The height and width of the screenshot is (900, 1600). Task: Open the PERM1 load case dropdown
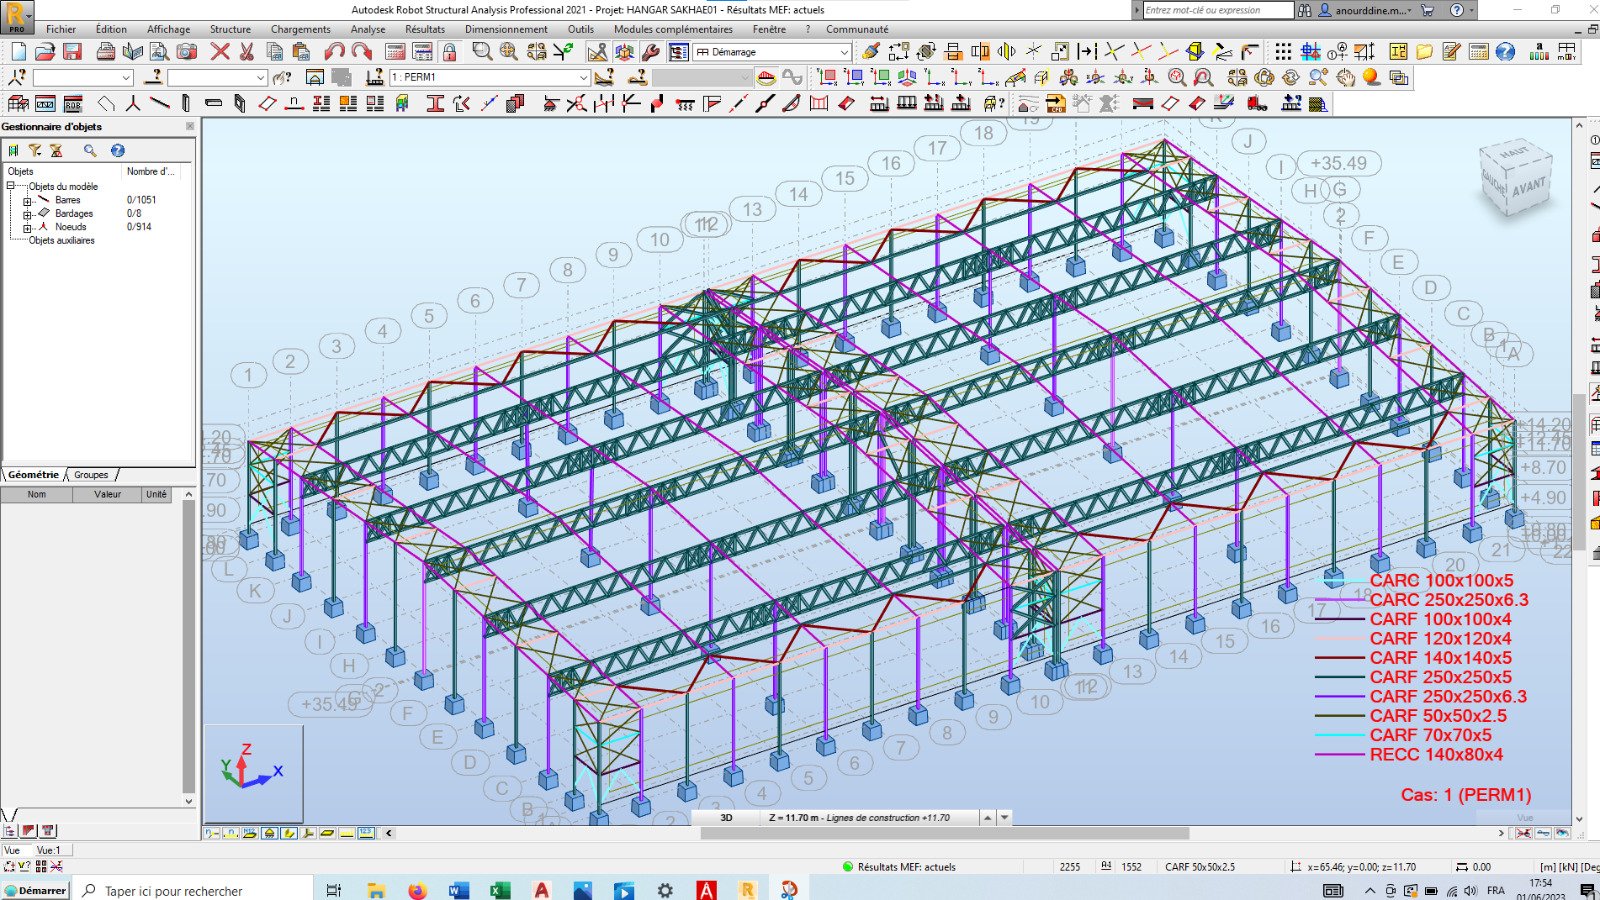click(583, 77)
